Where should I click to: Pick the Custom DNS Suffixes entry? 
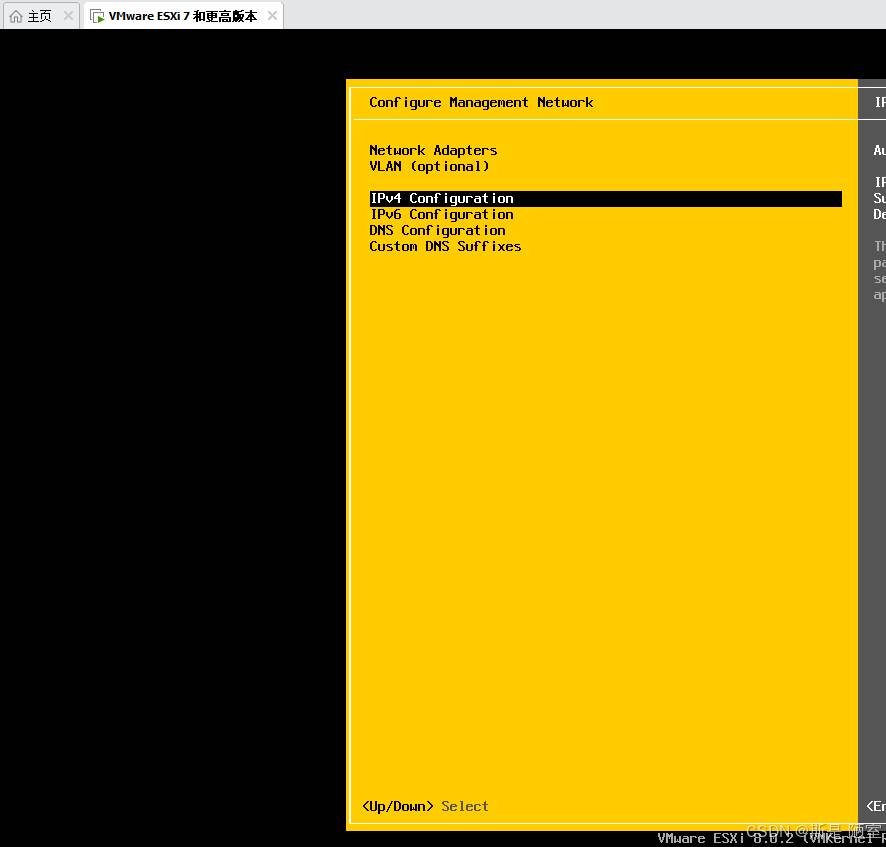point(445,246)
